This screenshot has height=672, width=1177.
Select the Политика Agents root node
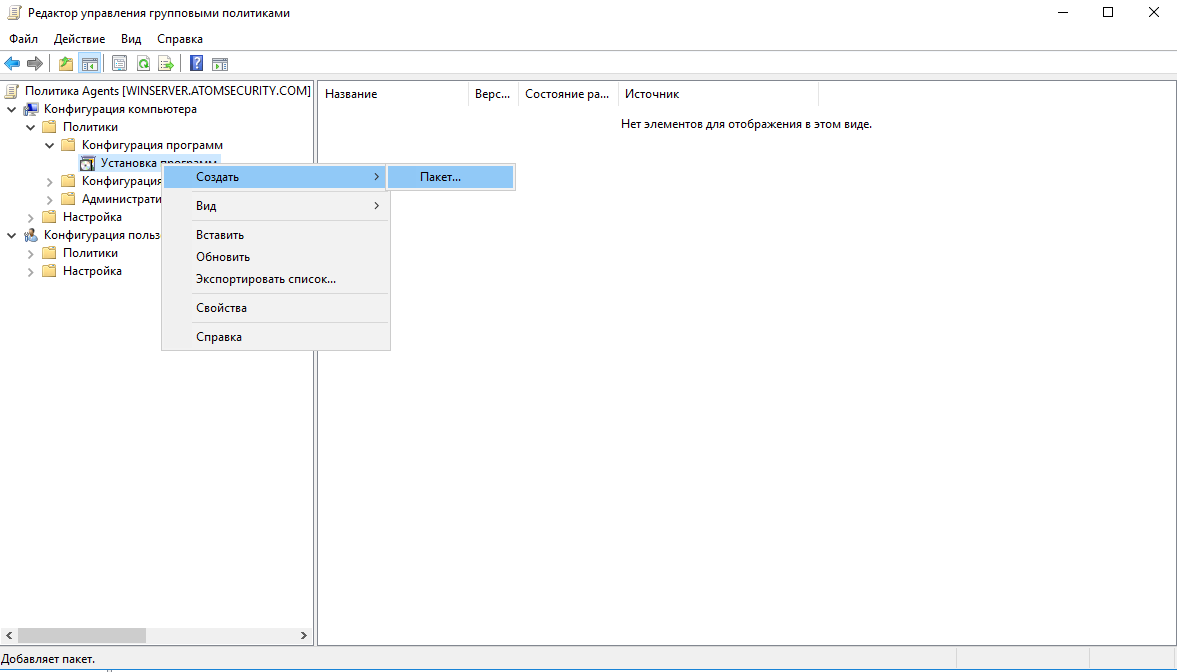point(167,91)
